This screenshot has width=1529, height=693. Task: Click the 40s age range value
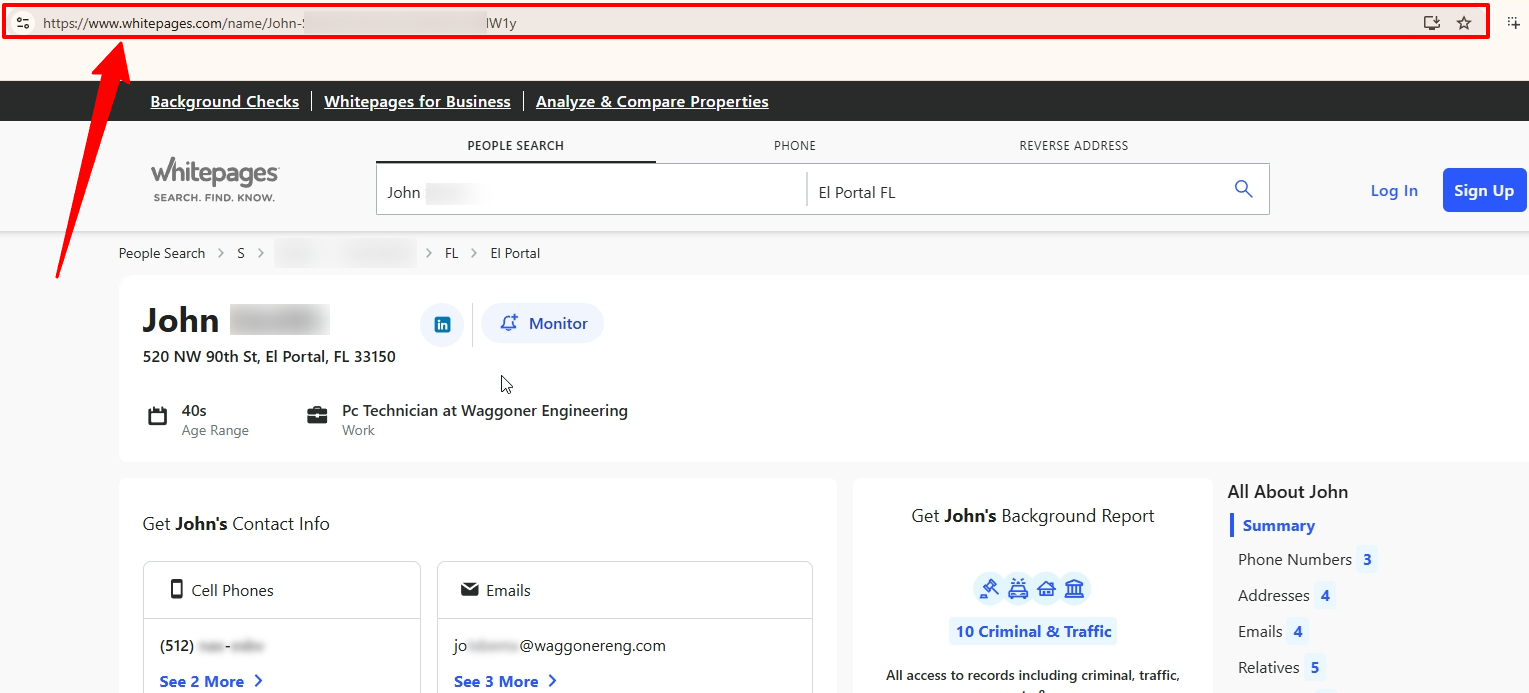pyautogui.click(x=194, y=410)
